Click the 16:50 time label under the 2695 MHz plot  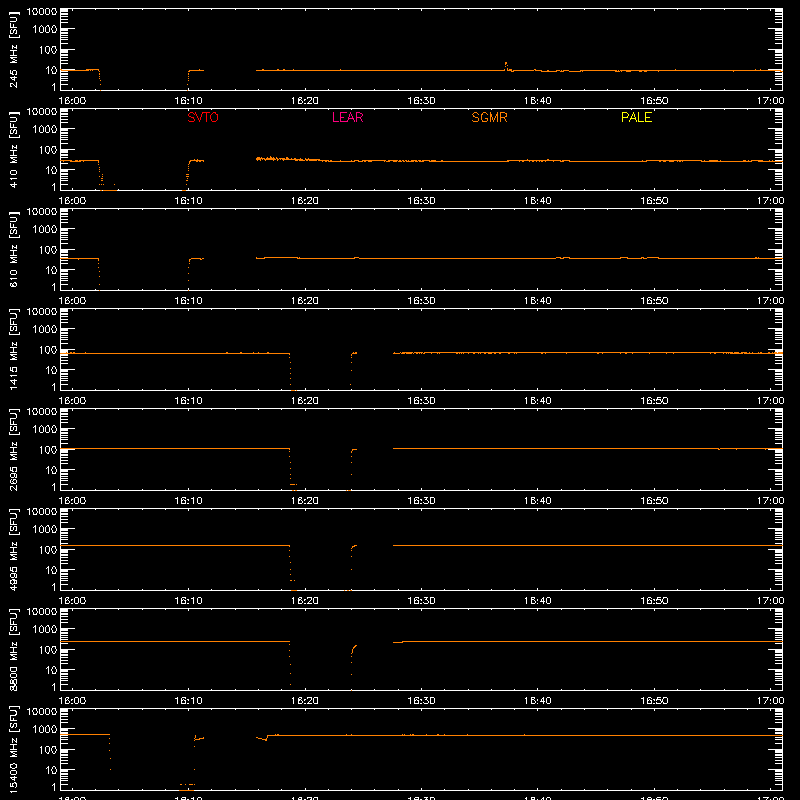point(654,501)
